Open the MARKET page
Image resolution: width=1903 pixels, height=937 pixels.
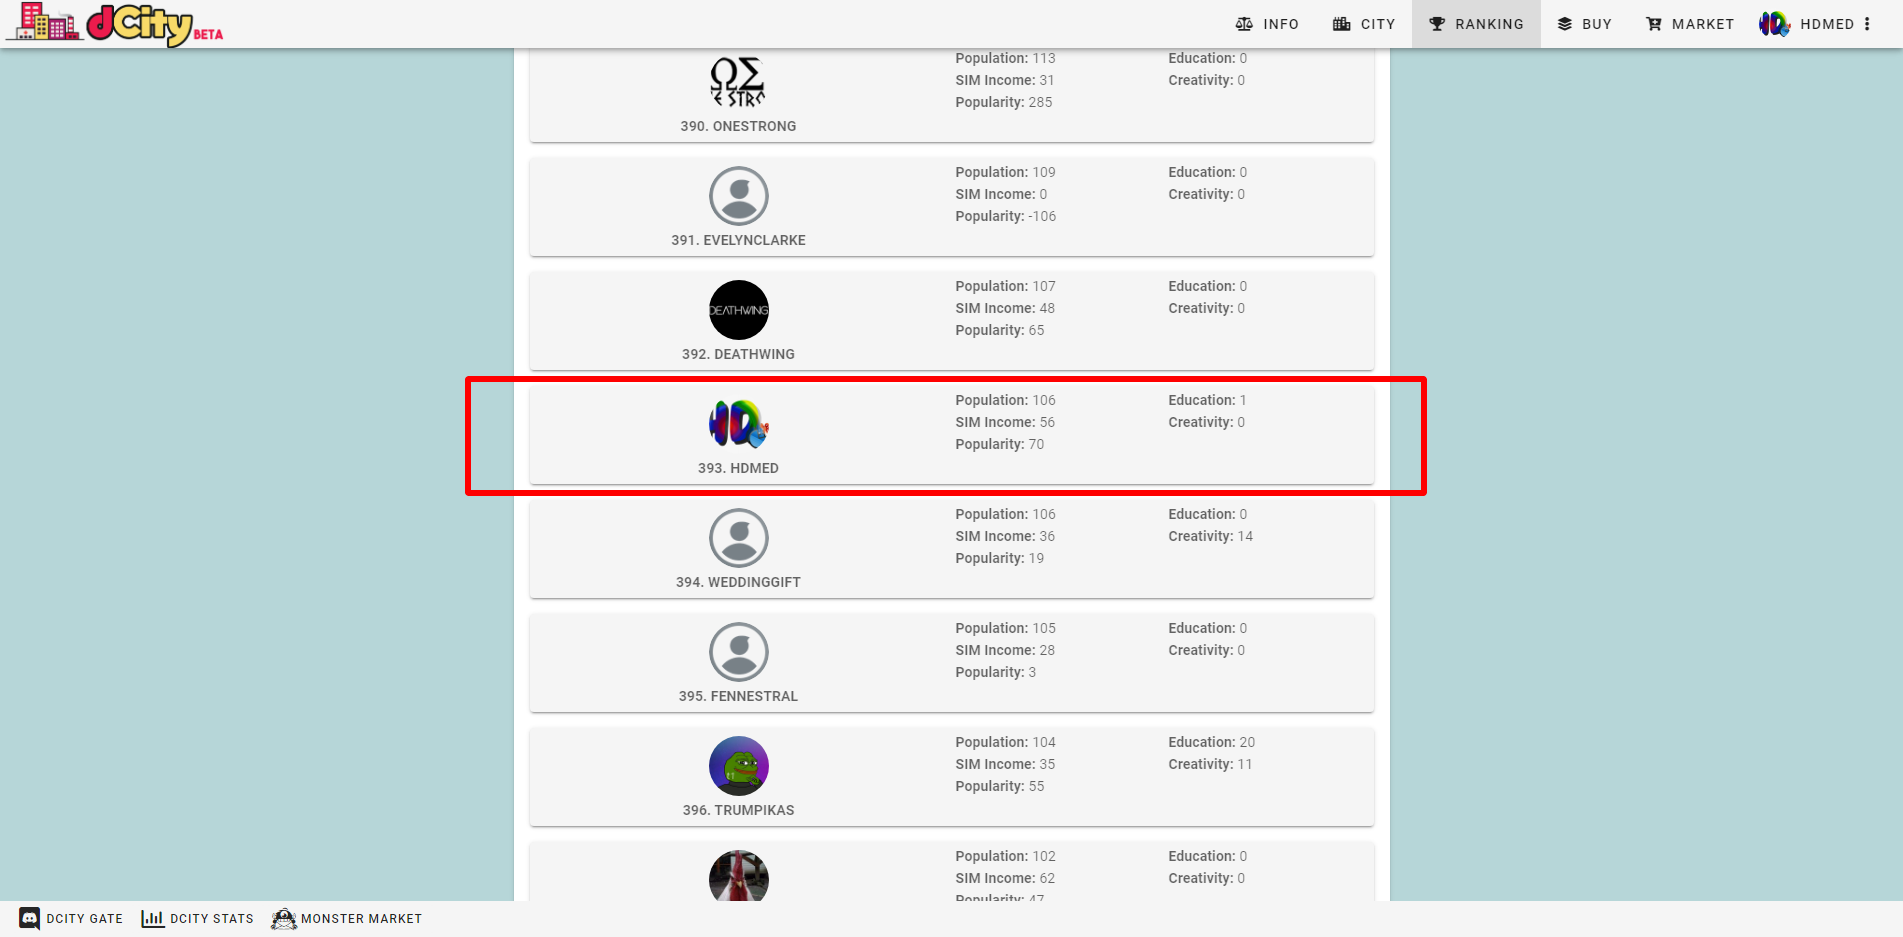[1690, 24]
